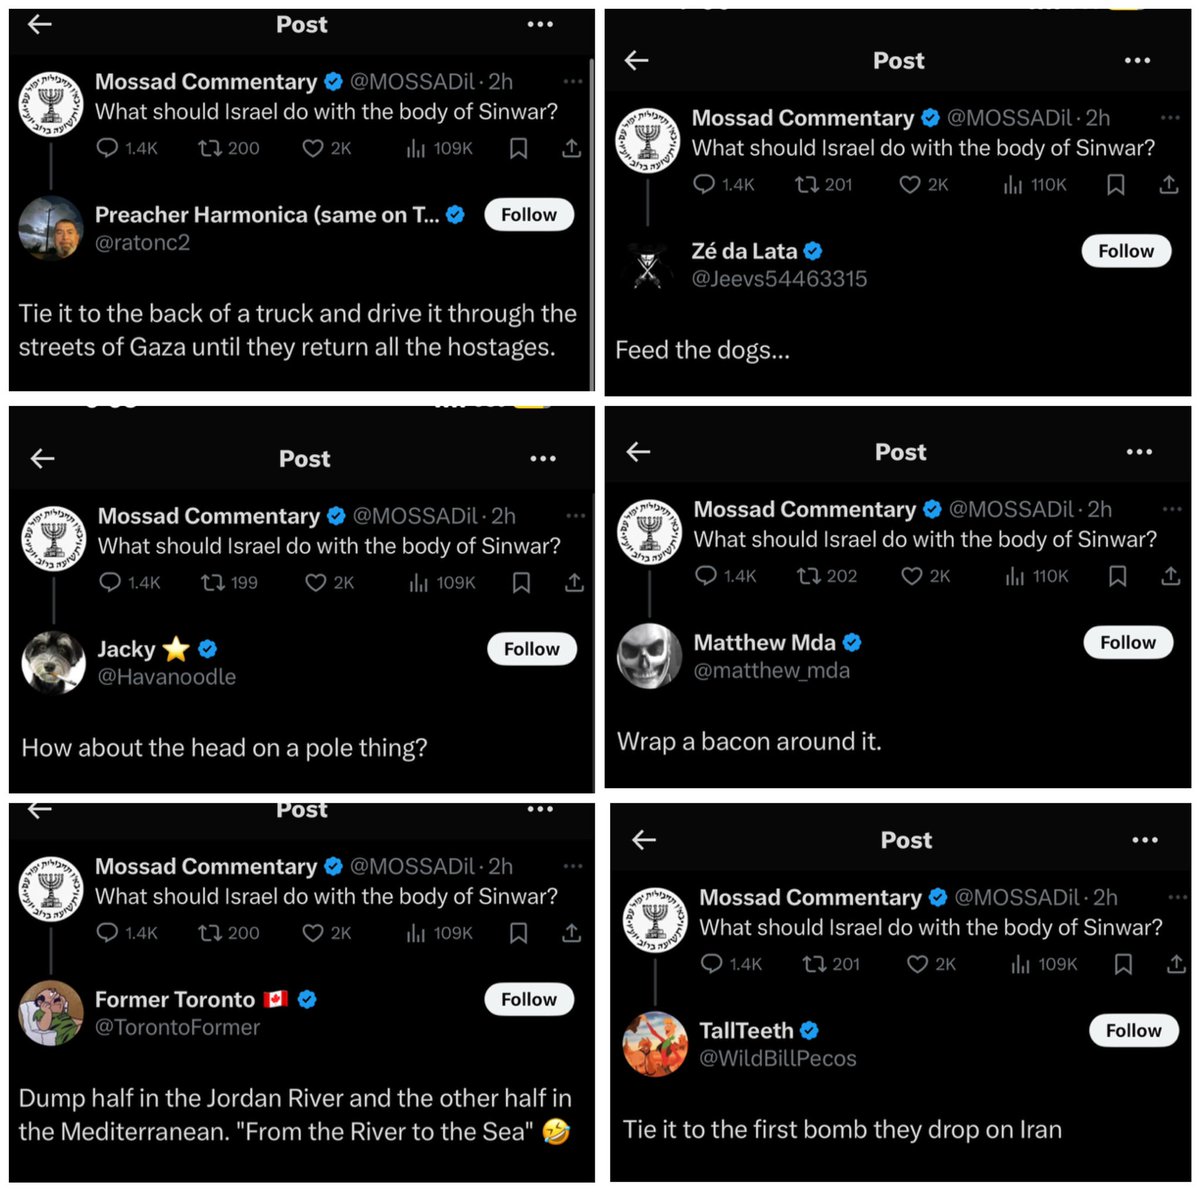This screenshot has height=1200, width=1200.
Task: Follow the TallTeeth account
Action: coord(1133,1031)
